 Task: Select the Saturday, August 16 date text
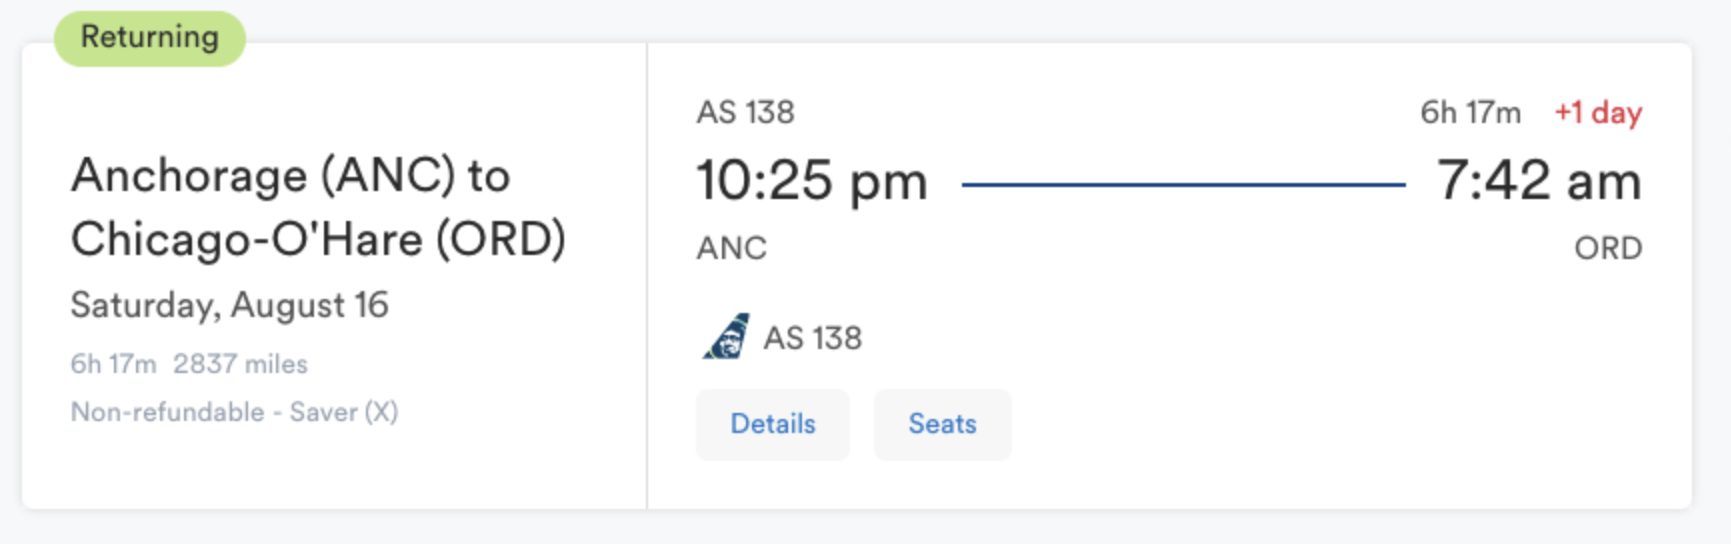pos(229,305)
